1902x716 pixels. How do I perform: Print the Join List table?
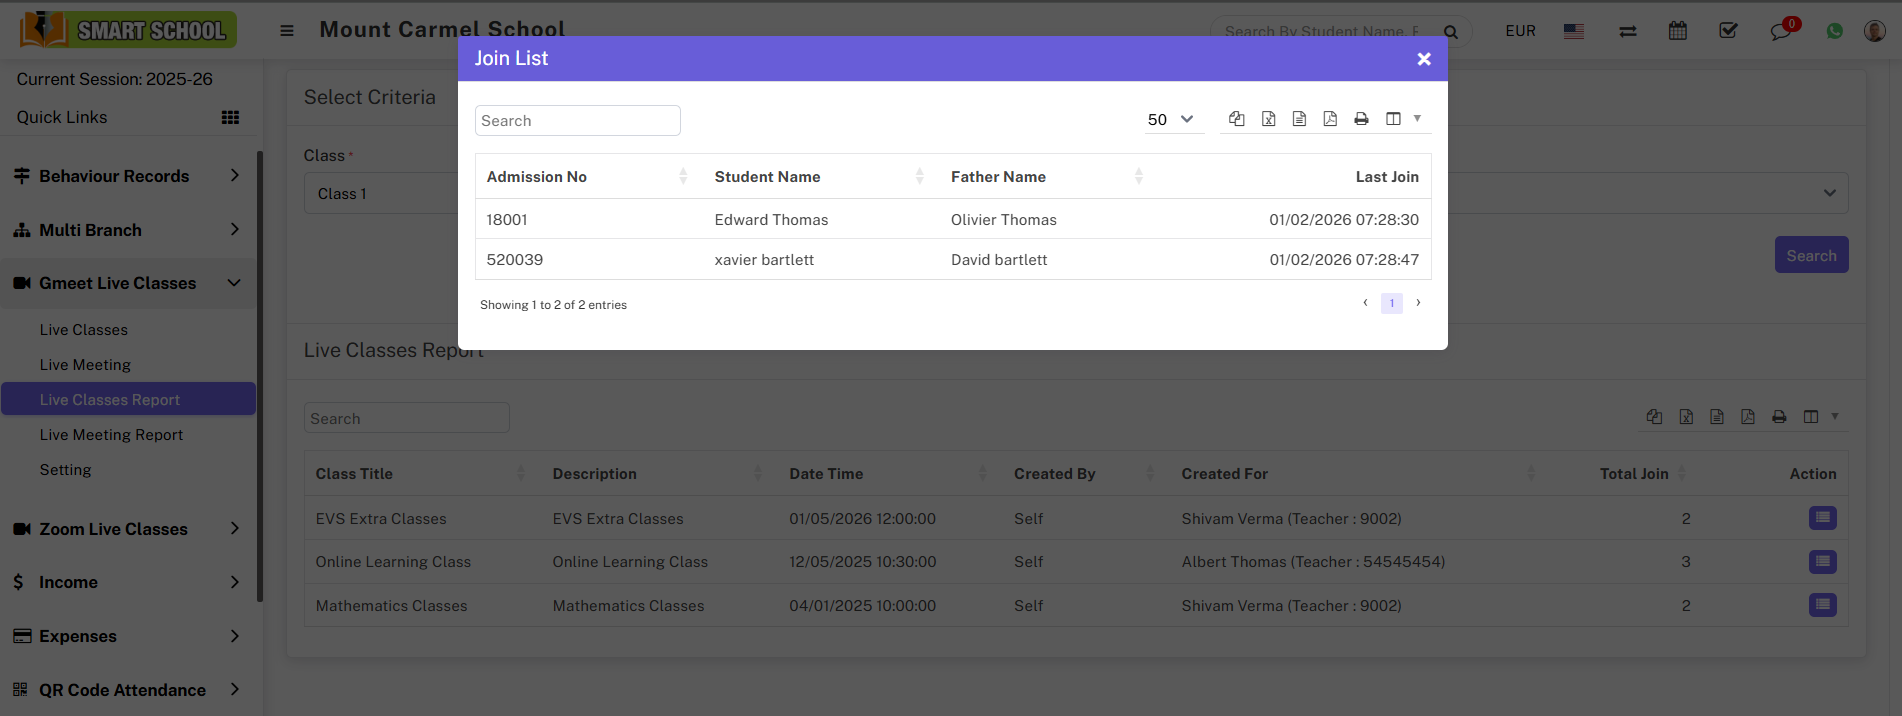point(1361,119)
